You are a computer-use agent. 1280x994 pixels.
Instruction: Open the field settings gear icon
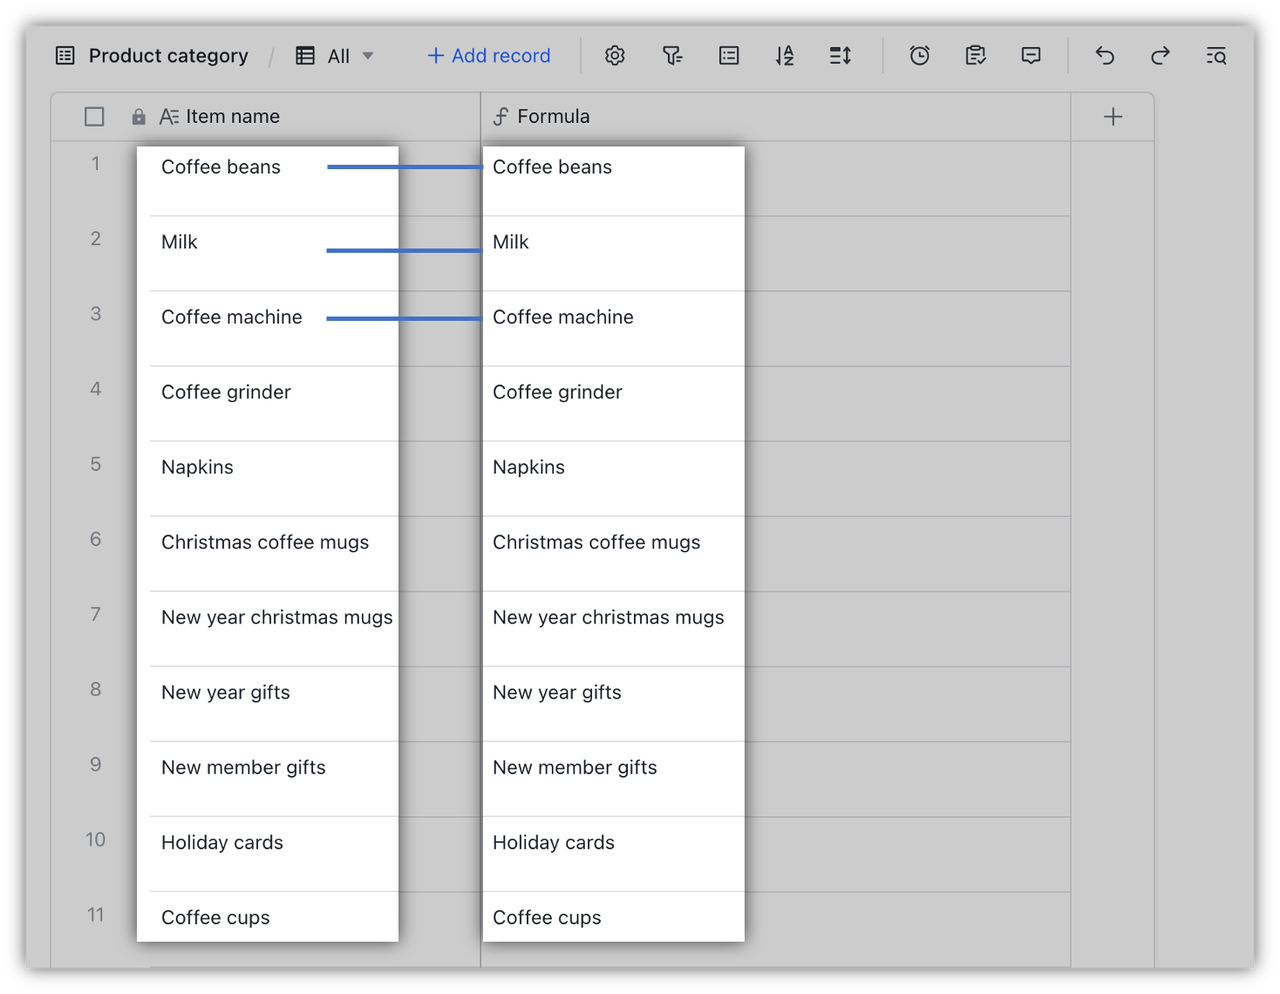click(615, 56)
